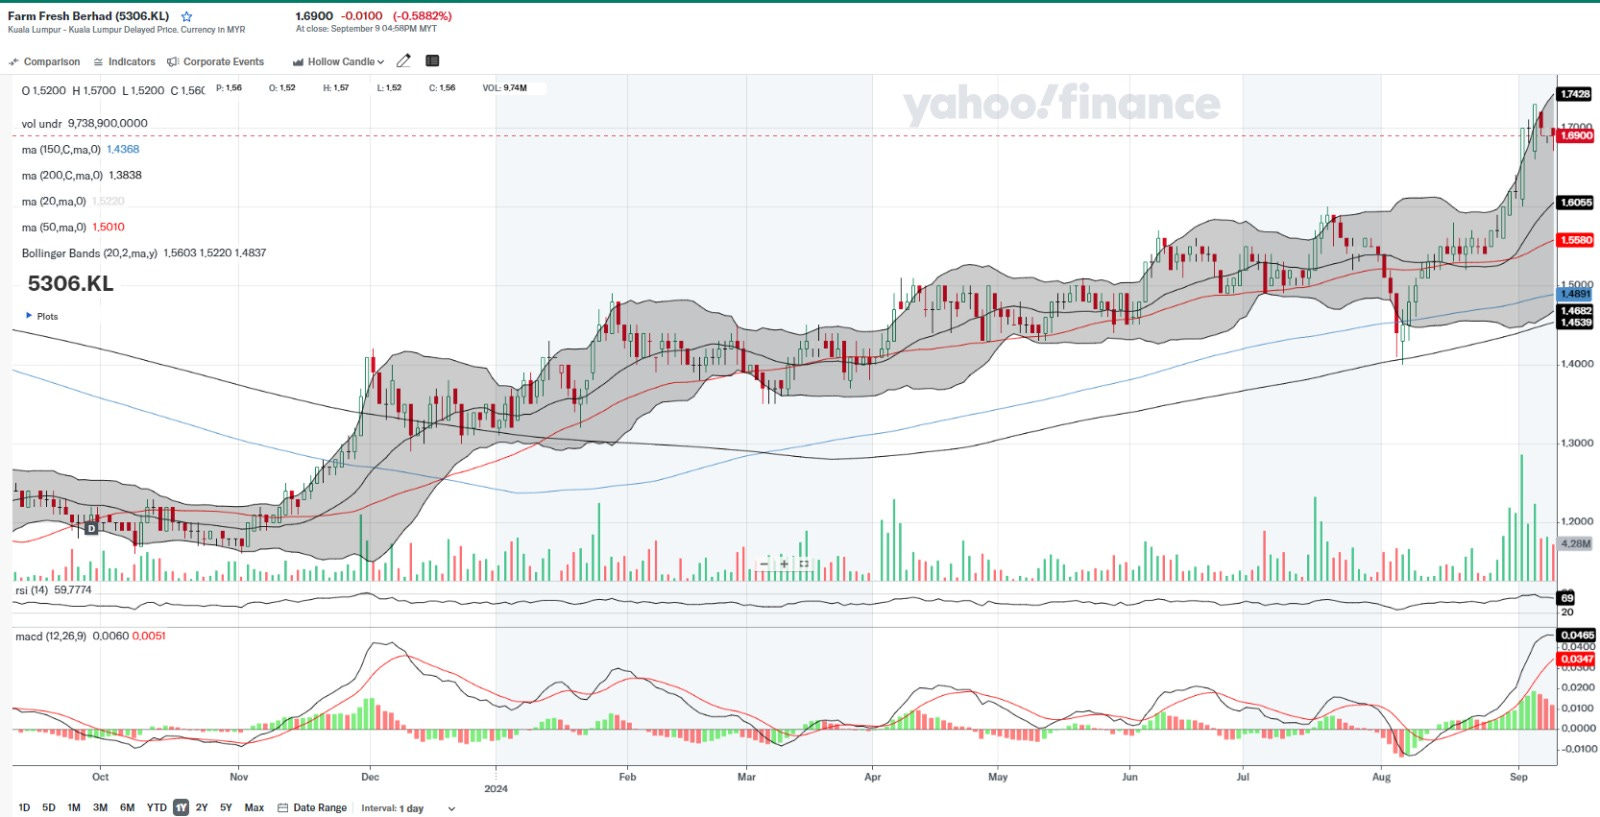Screen dimensions: 1600x817
Task: Select the 1Y time range
Action: pos(181,808)
